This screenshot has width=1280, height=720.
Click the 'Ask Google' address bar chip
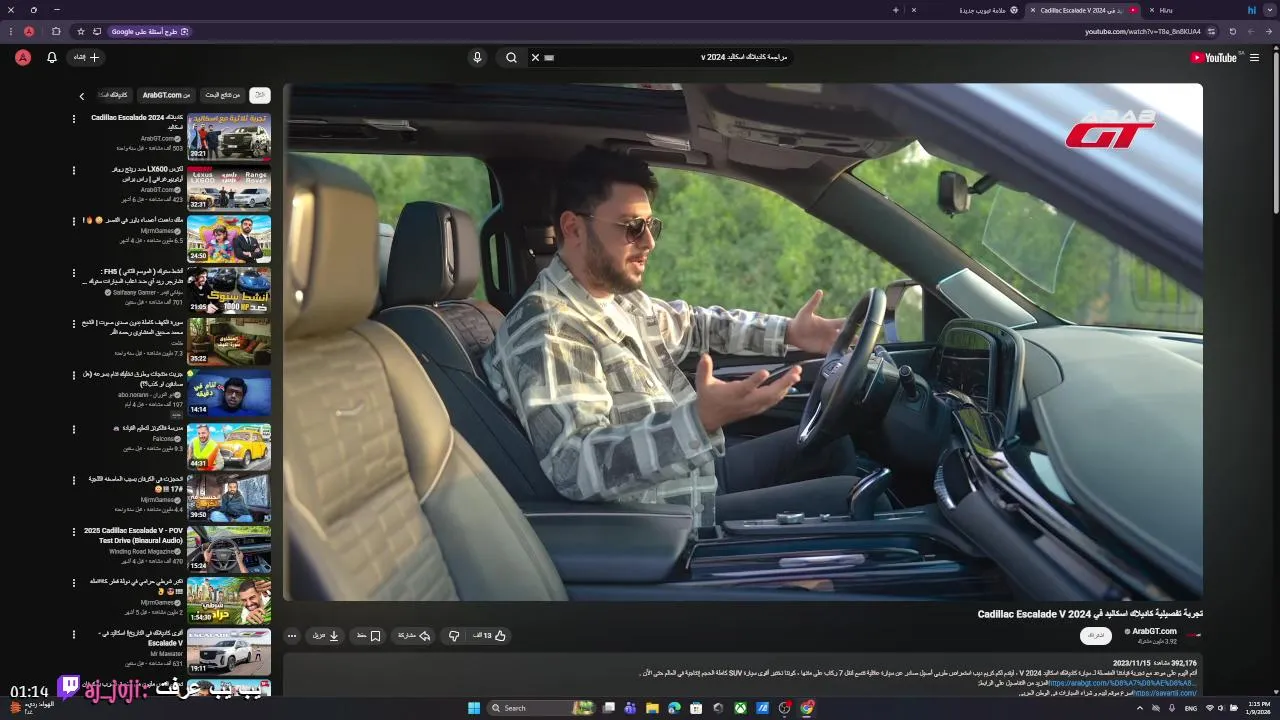tap(150, 31)
